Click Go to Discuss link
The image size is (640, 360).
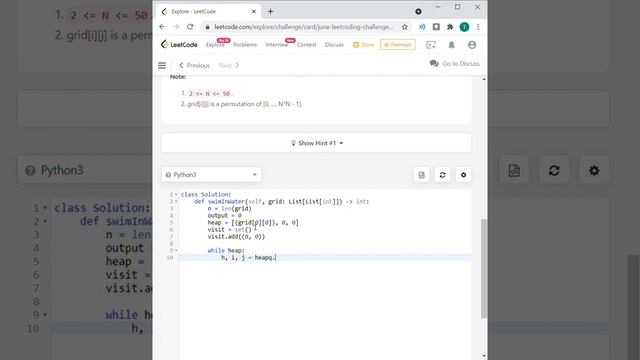pyautogui.click(x=455, y=64)
